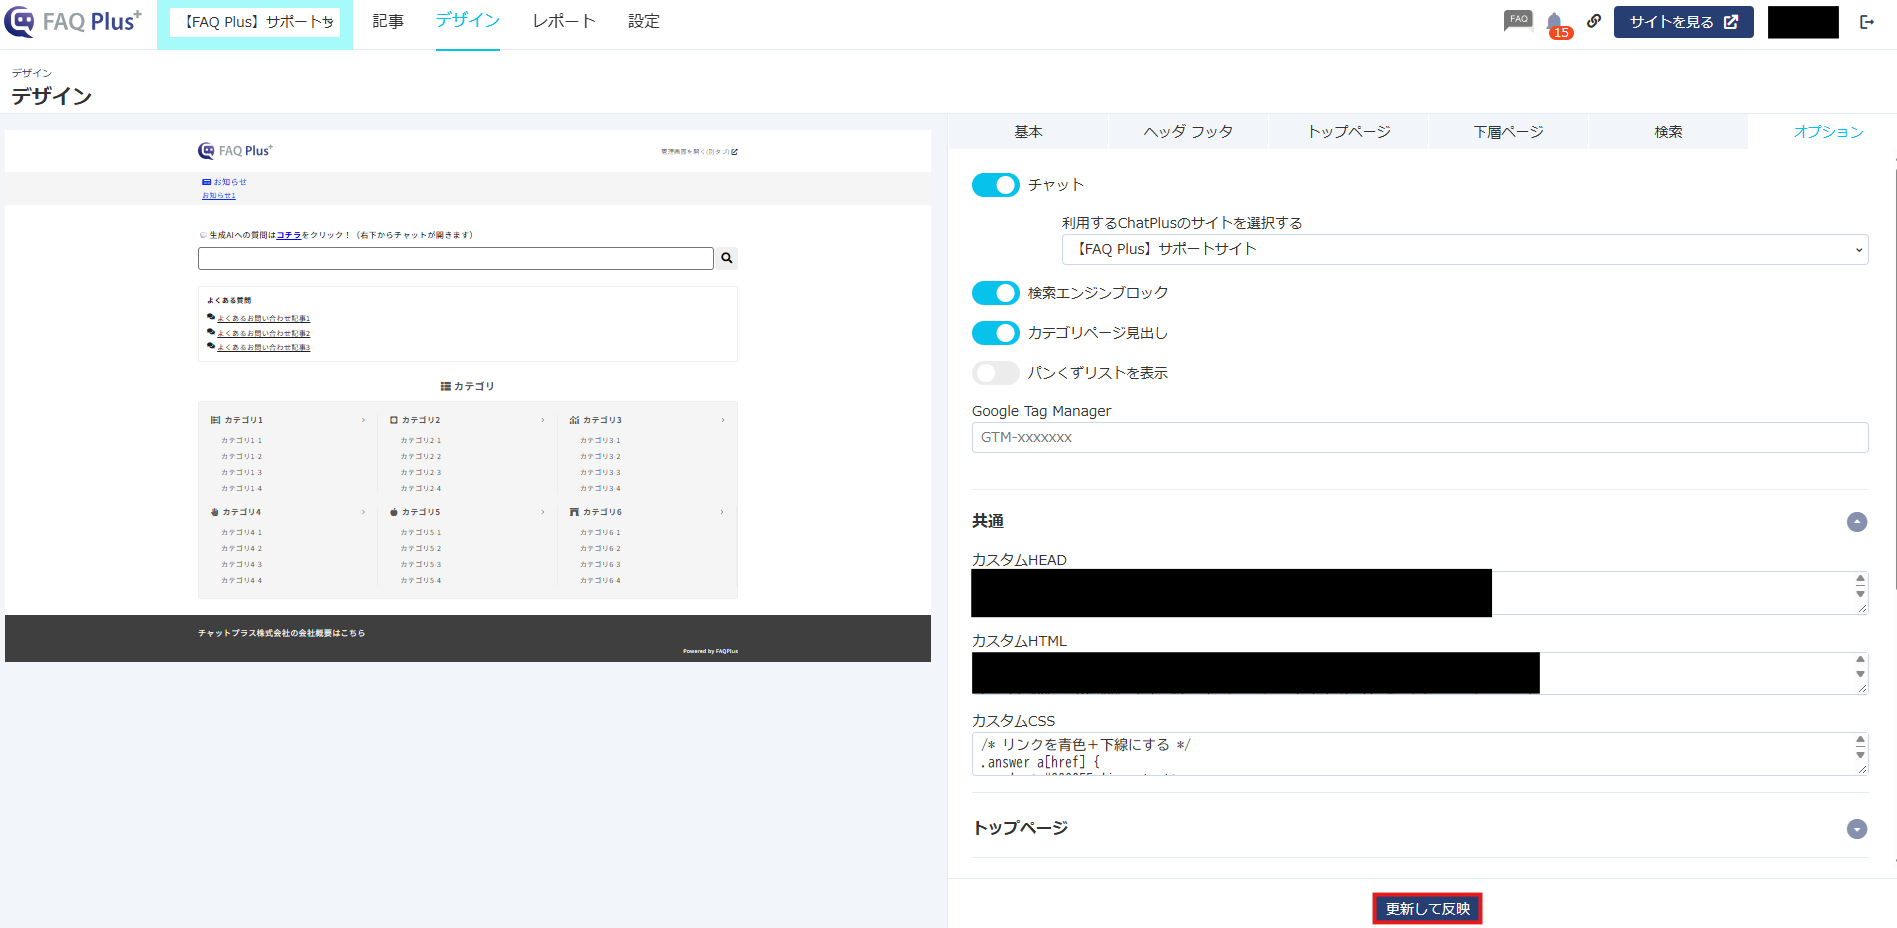The width and height of the screenshot is (1897, 928).
Task: Expand カテゴリ6 chevron in preview
Action: [723, 512]
